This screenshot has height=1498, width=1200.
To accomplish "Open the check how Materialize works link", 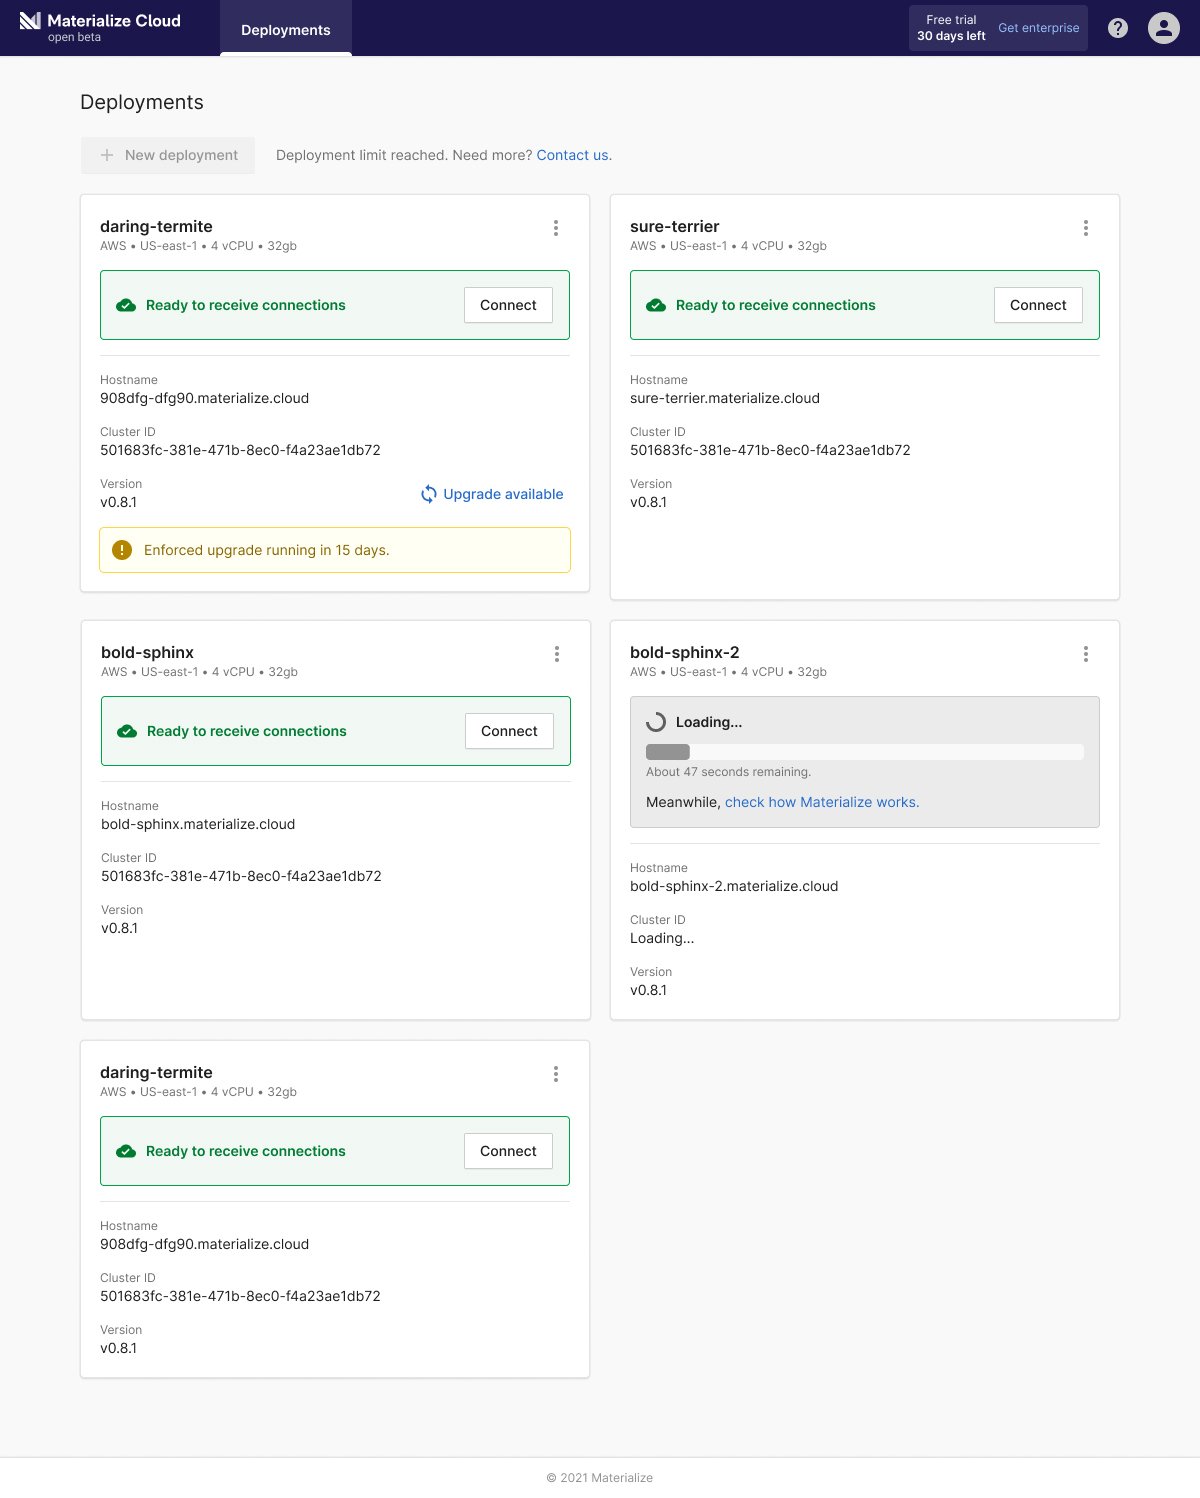I will point(822,802).
